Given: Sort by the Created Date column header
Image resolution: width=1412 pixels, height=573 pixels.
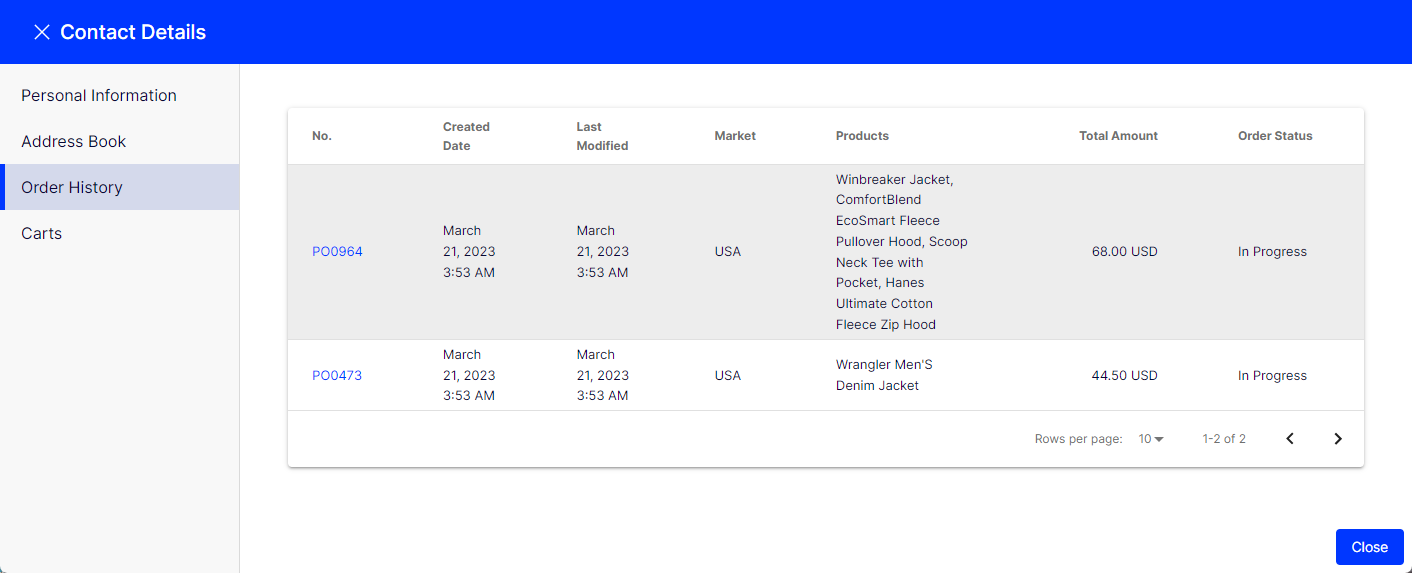Looking at the screenshot, I should click(466, 136).
